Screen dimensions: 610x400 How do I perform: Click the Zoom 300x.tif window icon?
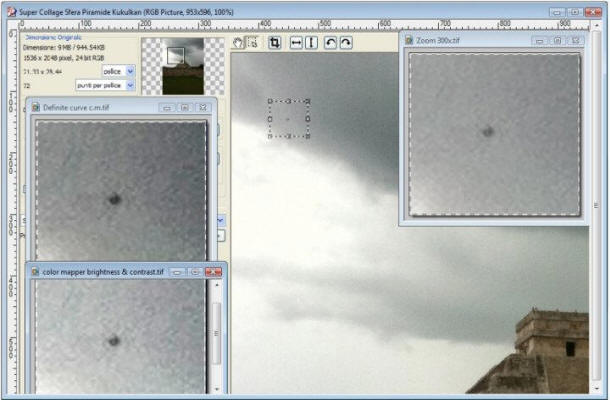pos(409,41)
